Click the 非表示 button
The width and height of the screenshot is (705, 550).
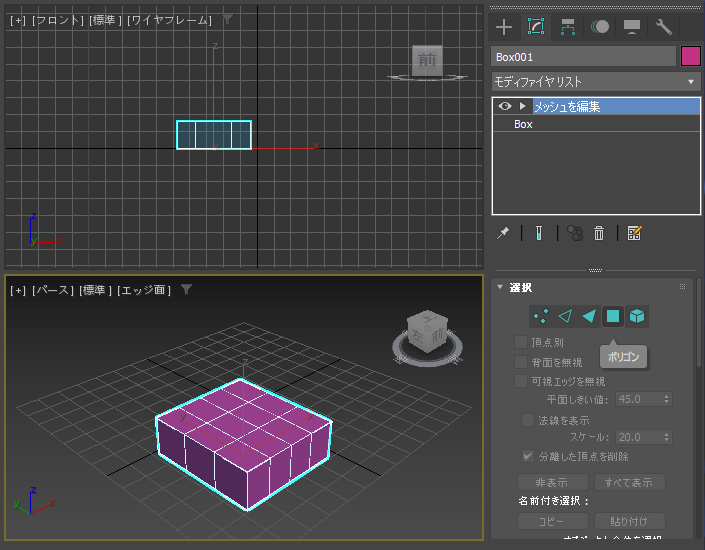click(x=553, y=483)
